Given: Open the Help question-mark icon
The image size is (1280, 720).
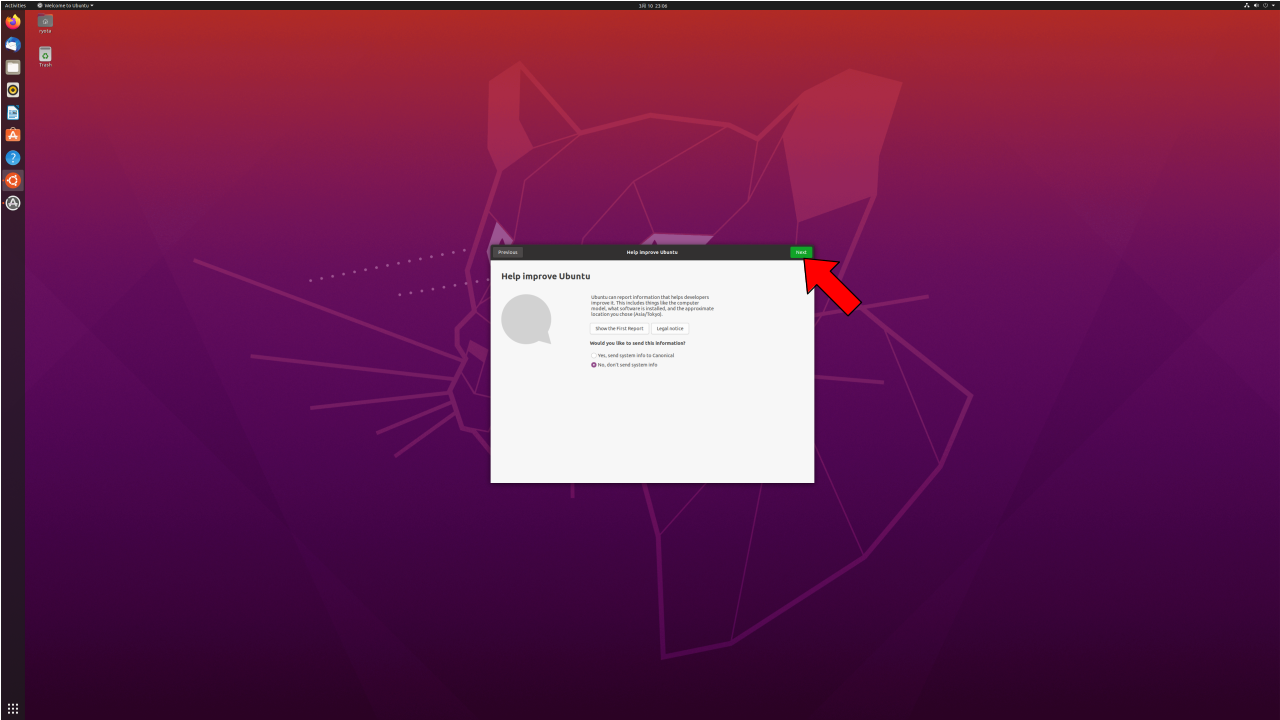Looking at the screenshot, I should tap(13, 158).
